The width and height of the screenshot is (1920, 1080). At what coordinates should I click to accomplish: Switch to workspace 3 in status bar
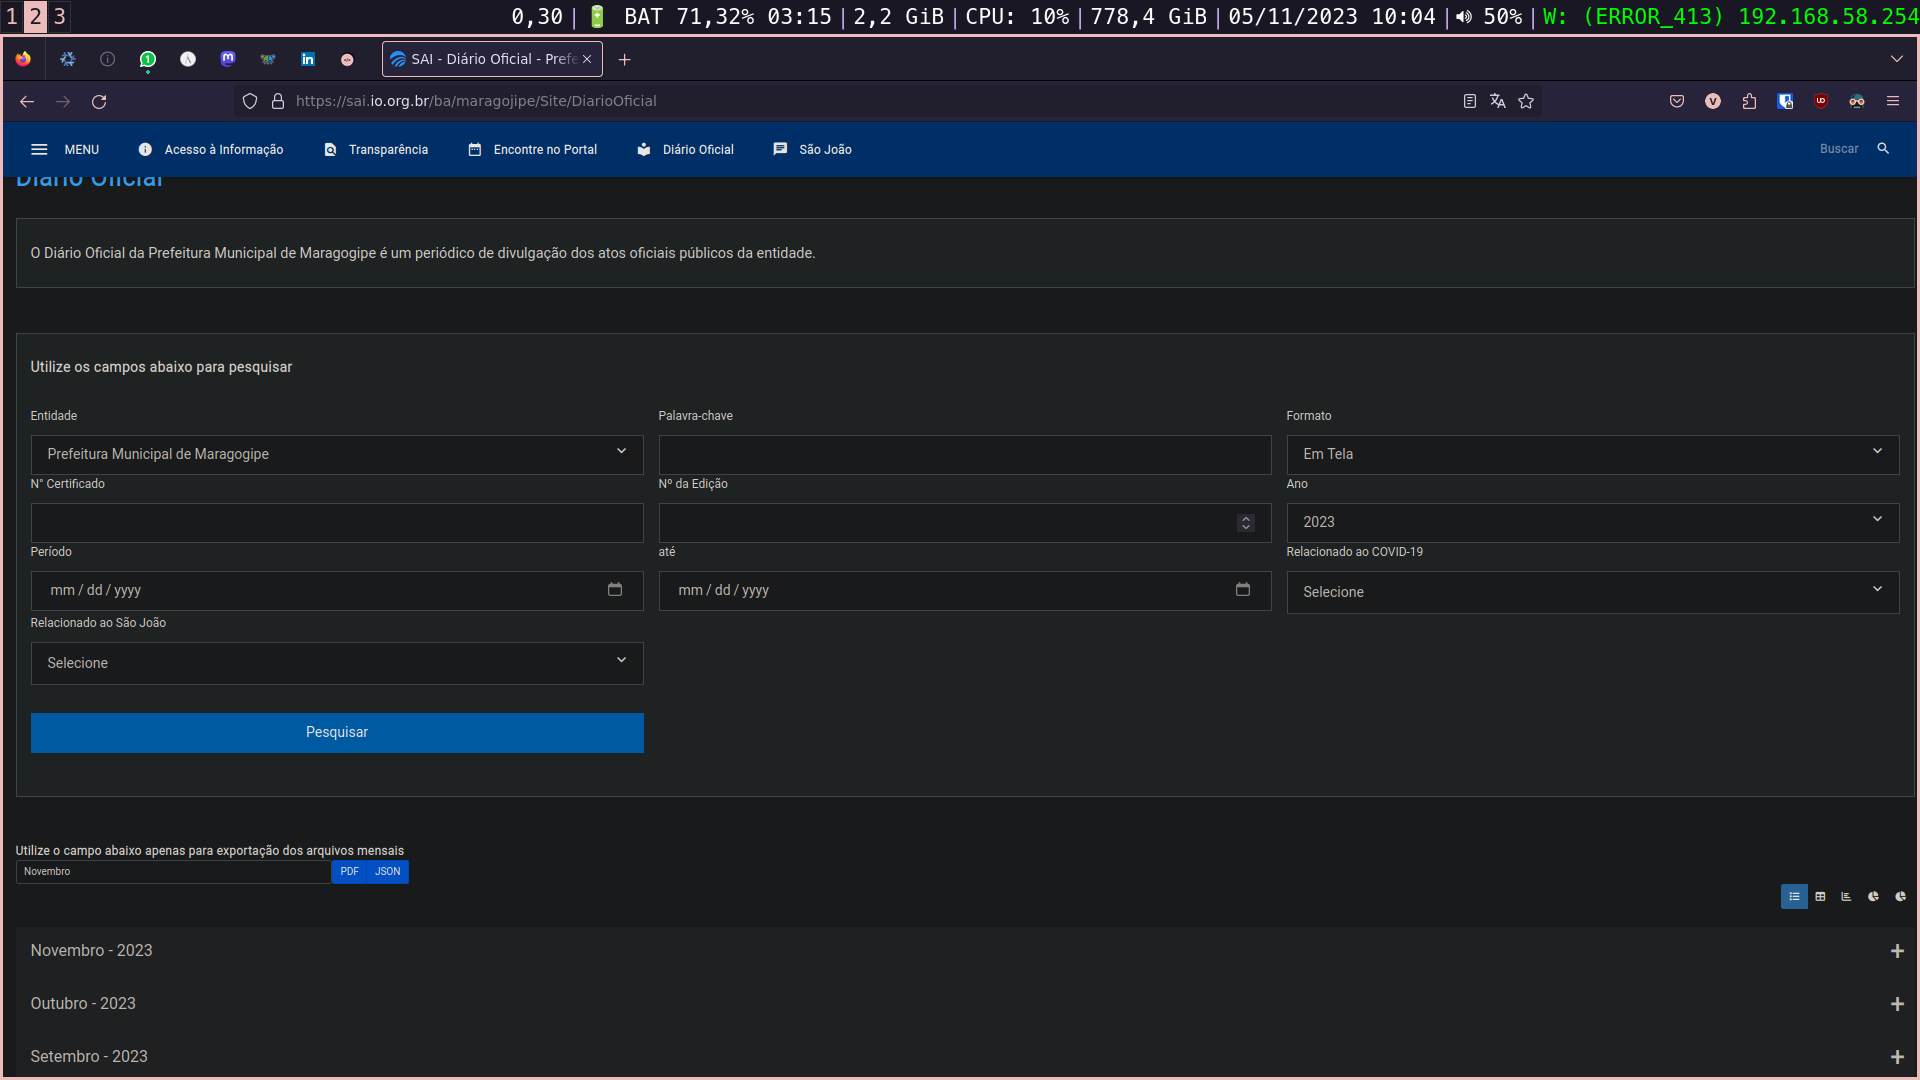59,16
